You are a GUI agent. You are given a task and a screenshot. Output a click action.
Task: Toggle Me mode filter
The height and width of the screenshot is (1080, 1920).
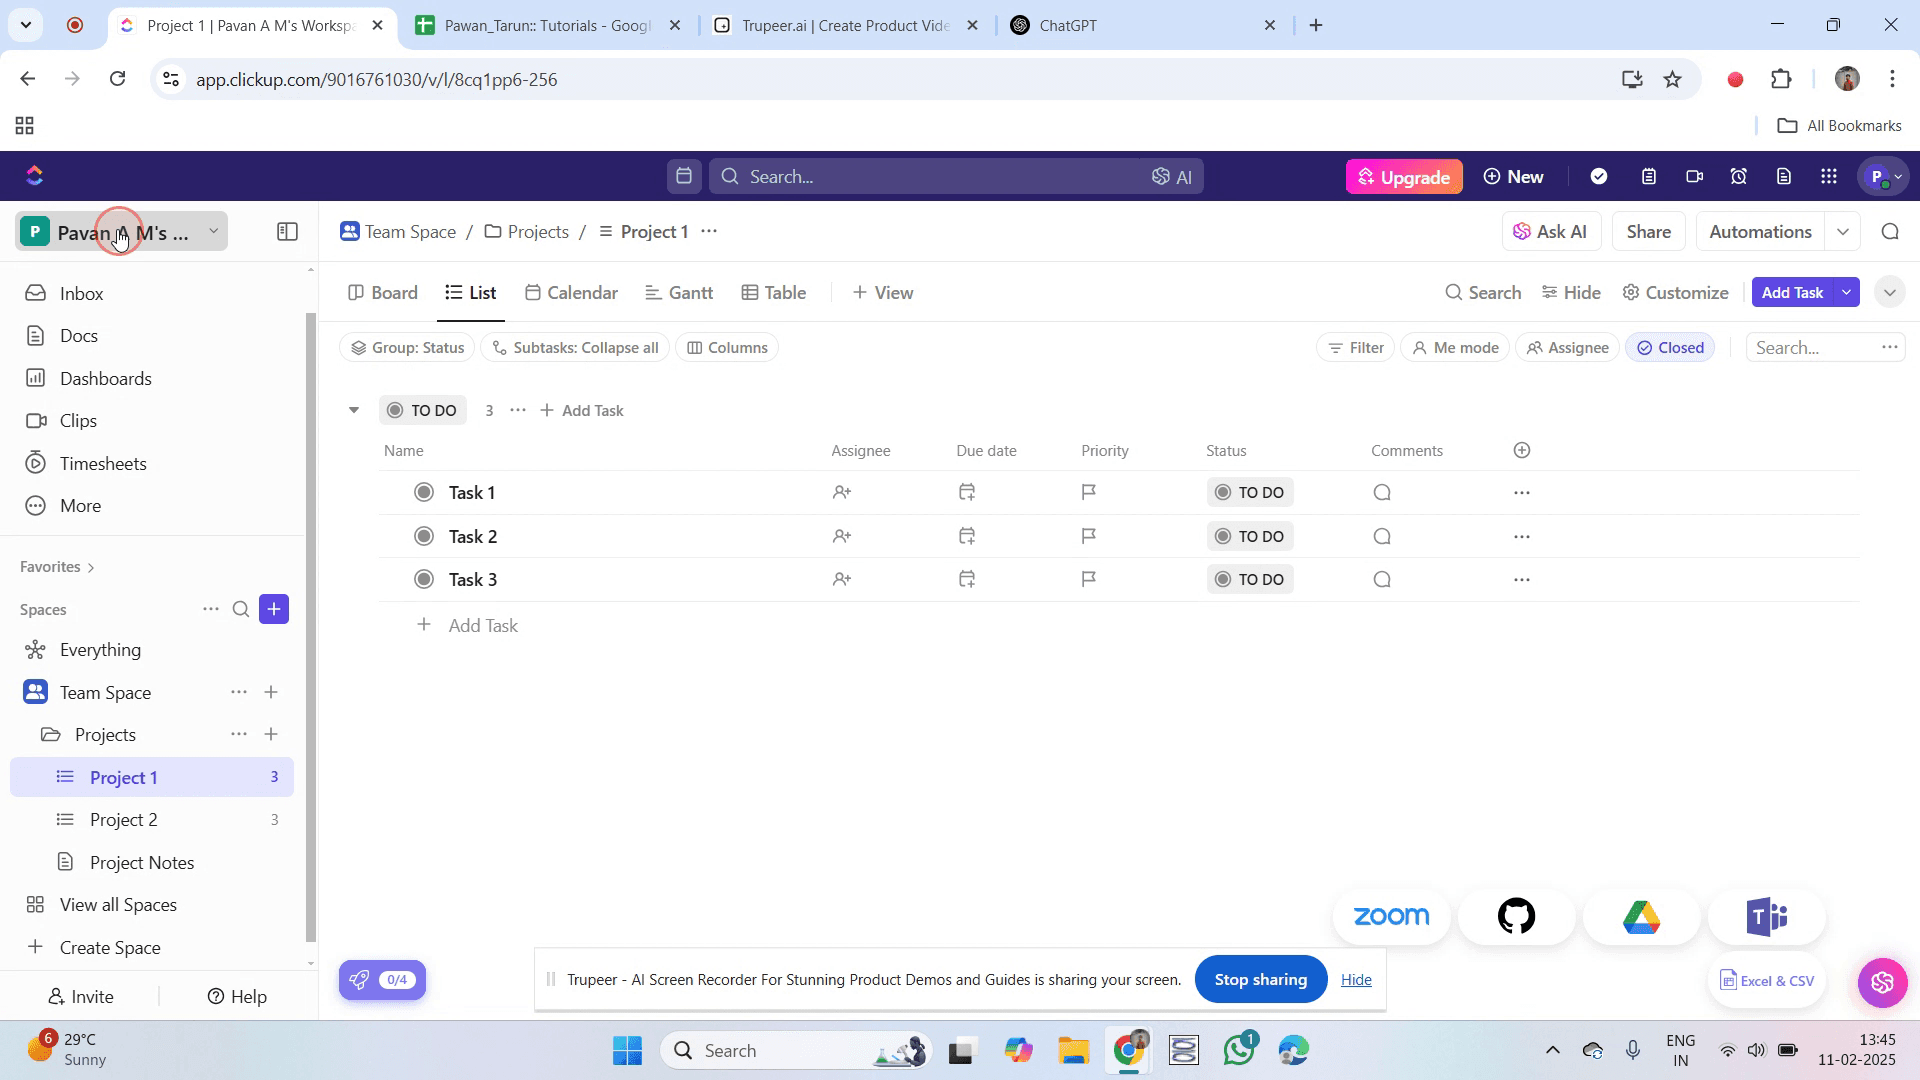1455,348
